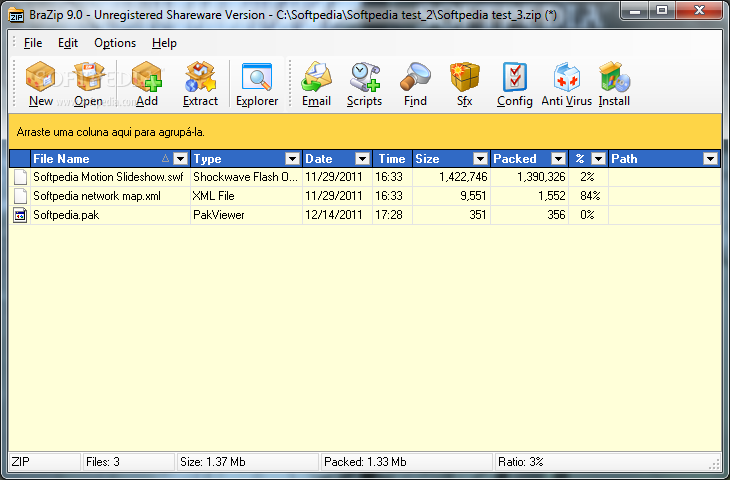The height and width of the screenshot is (480, 730).
Task: Click the ZIP status bar panel
Action: (x=45, y=462)
